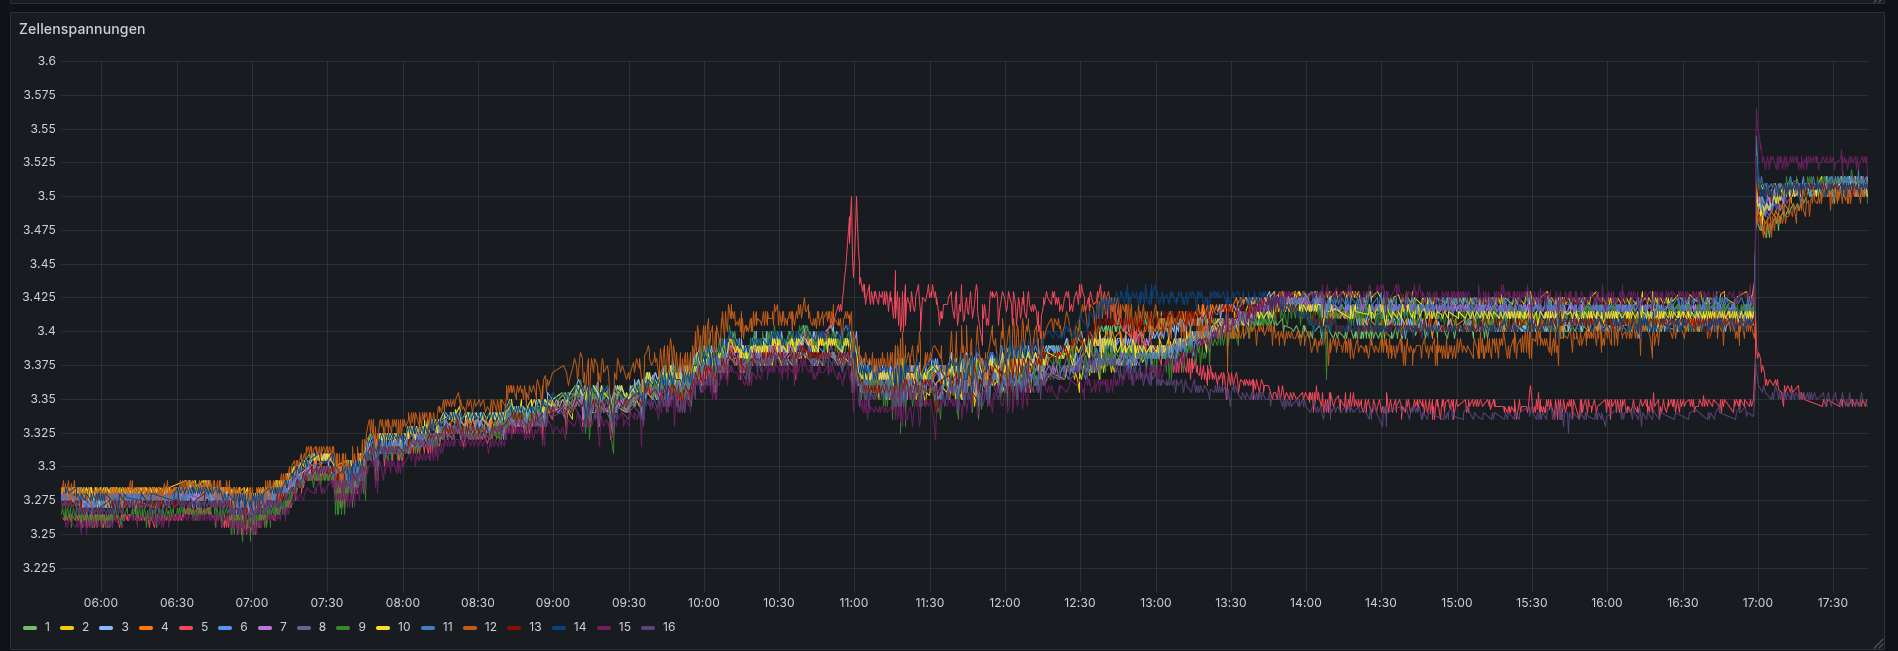Open the Zellenspannungen panel title menu

tap(82, 29)
